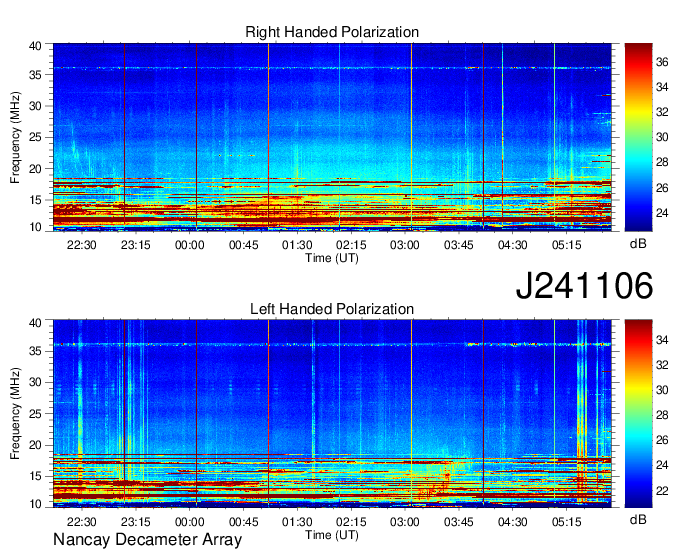Image resolution: width=680 pixels, height=552 pixels.
Task: Click "Time (UT)" label under Left Handed plot
Action: (x=332, y=535)
